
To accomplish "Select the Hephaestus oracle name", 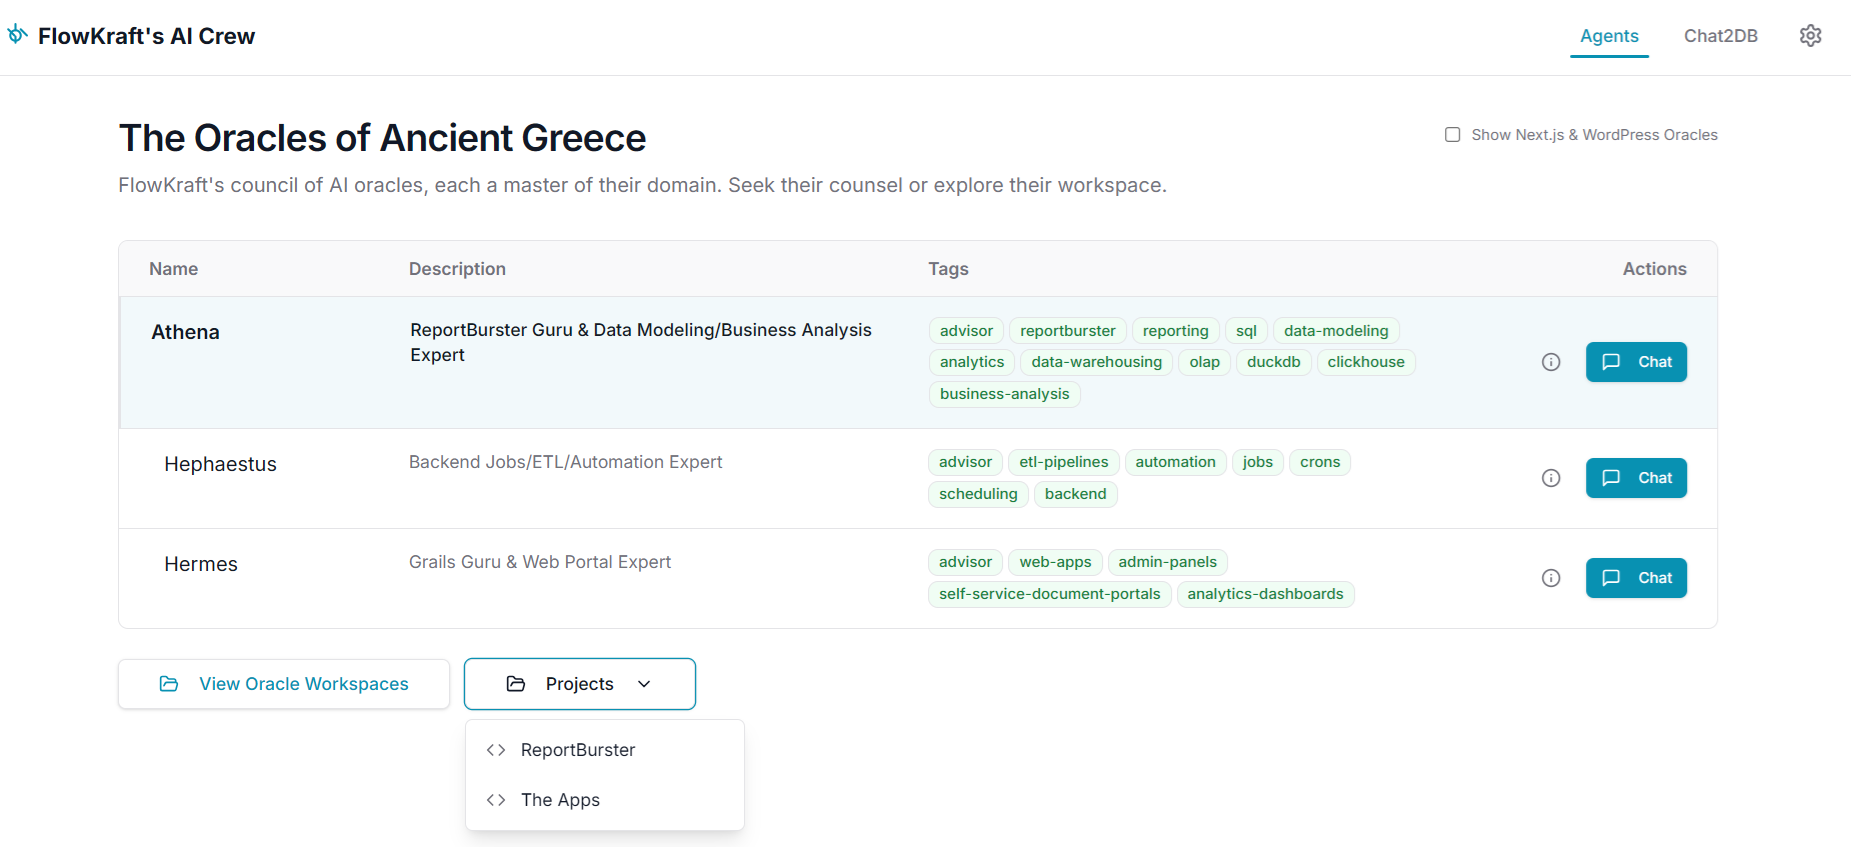I will [x=220, y=464].
